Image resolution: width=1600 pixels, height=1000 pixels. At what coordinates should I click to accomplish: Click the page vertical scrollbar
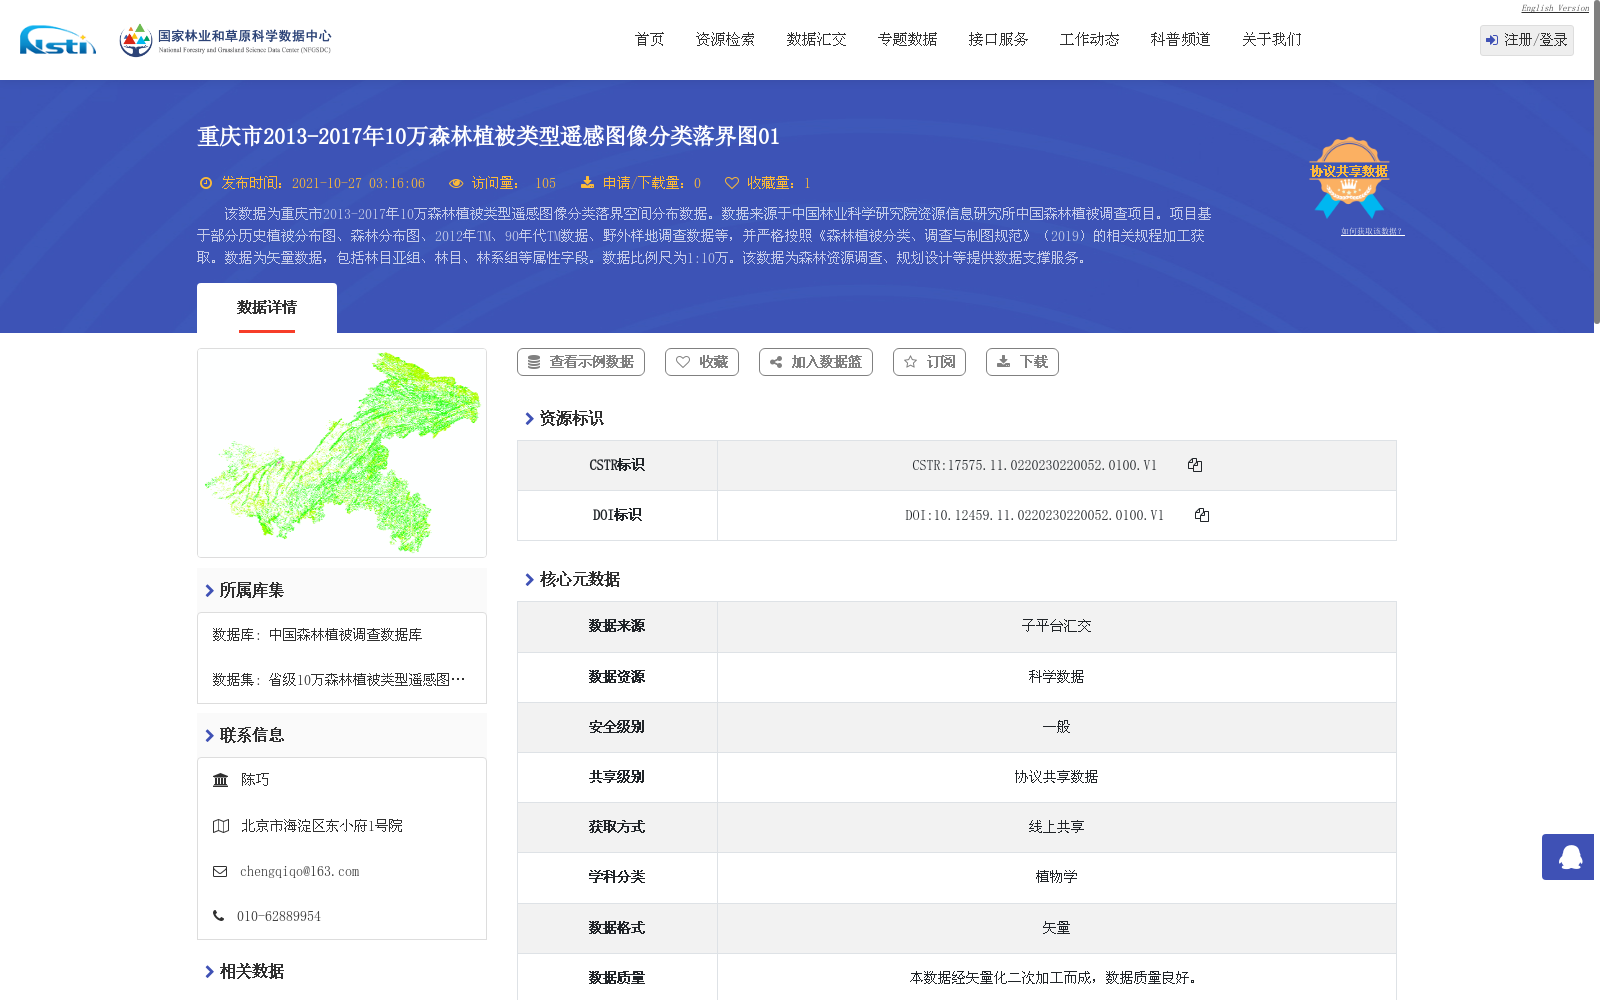1597,162
